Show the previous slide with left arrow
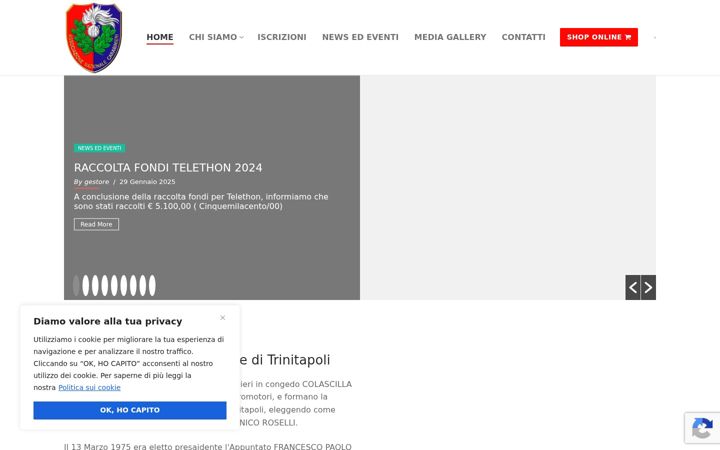The height and width of the screenshot is (450, 720). coord(633,287)
